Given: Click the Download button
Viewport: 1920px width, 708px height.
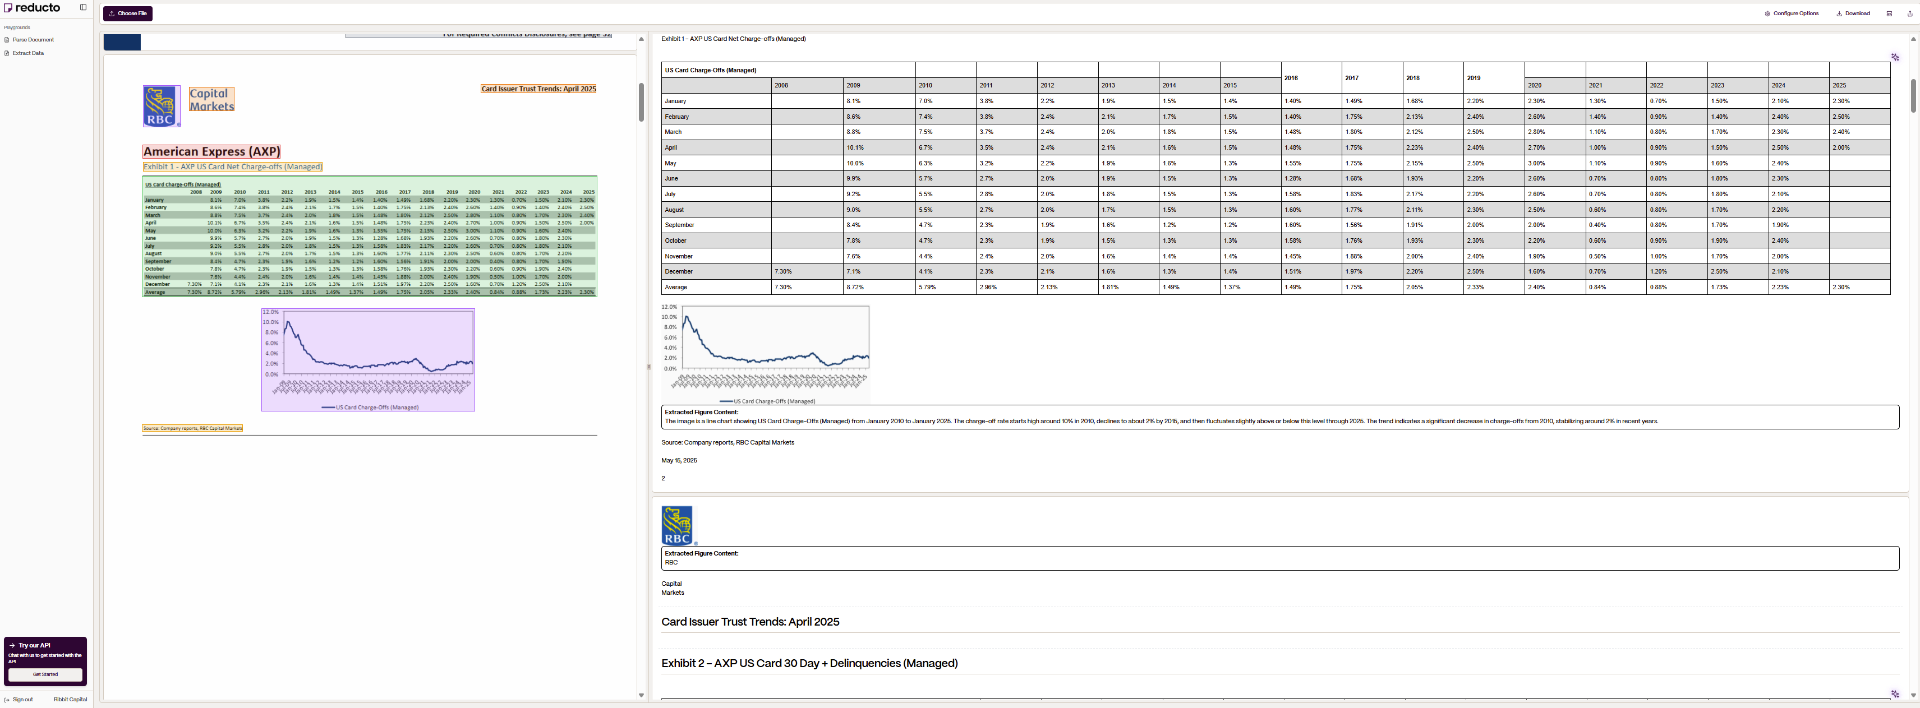Looking at the screenshot, I should [1853, 13].
